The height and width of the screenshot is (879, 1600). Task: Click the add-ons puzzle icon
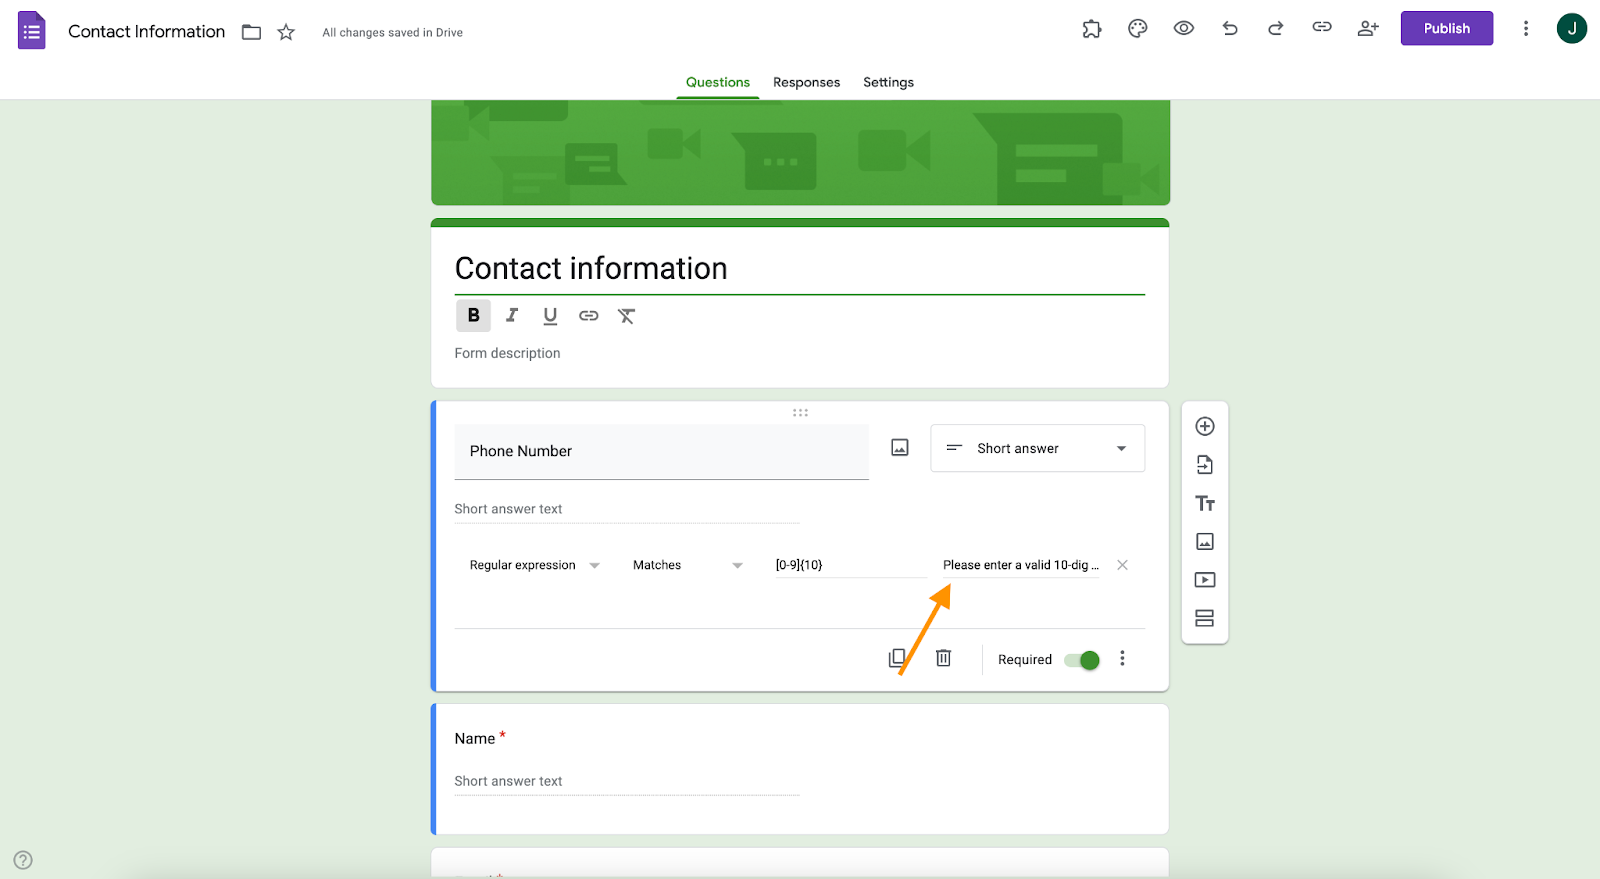tap(1092, 29)
